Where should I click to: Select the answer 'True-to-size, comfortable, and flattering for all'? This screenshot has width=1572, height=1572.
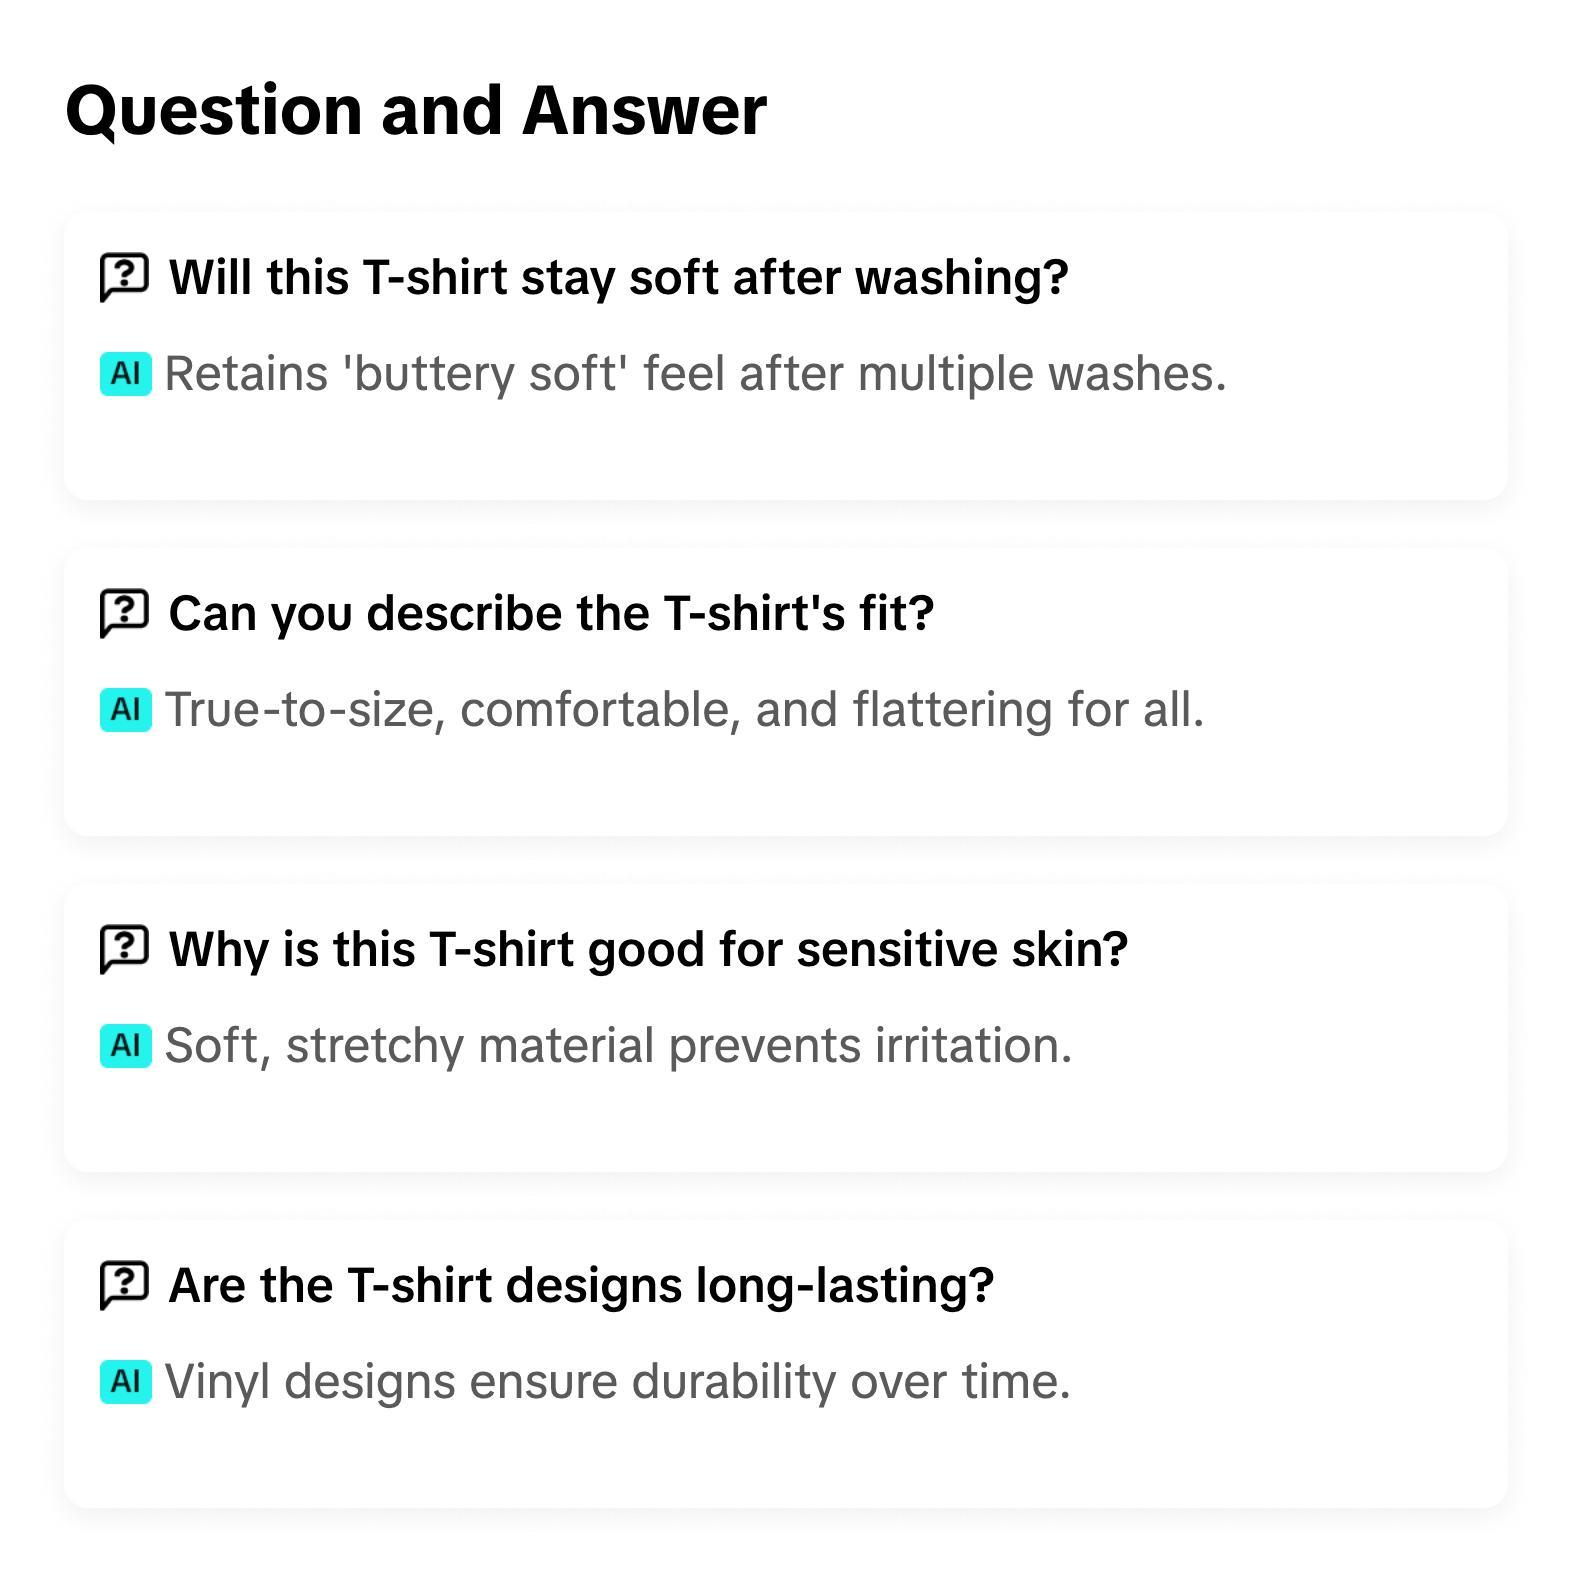684,710
